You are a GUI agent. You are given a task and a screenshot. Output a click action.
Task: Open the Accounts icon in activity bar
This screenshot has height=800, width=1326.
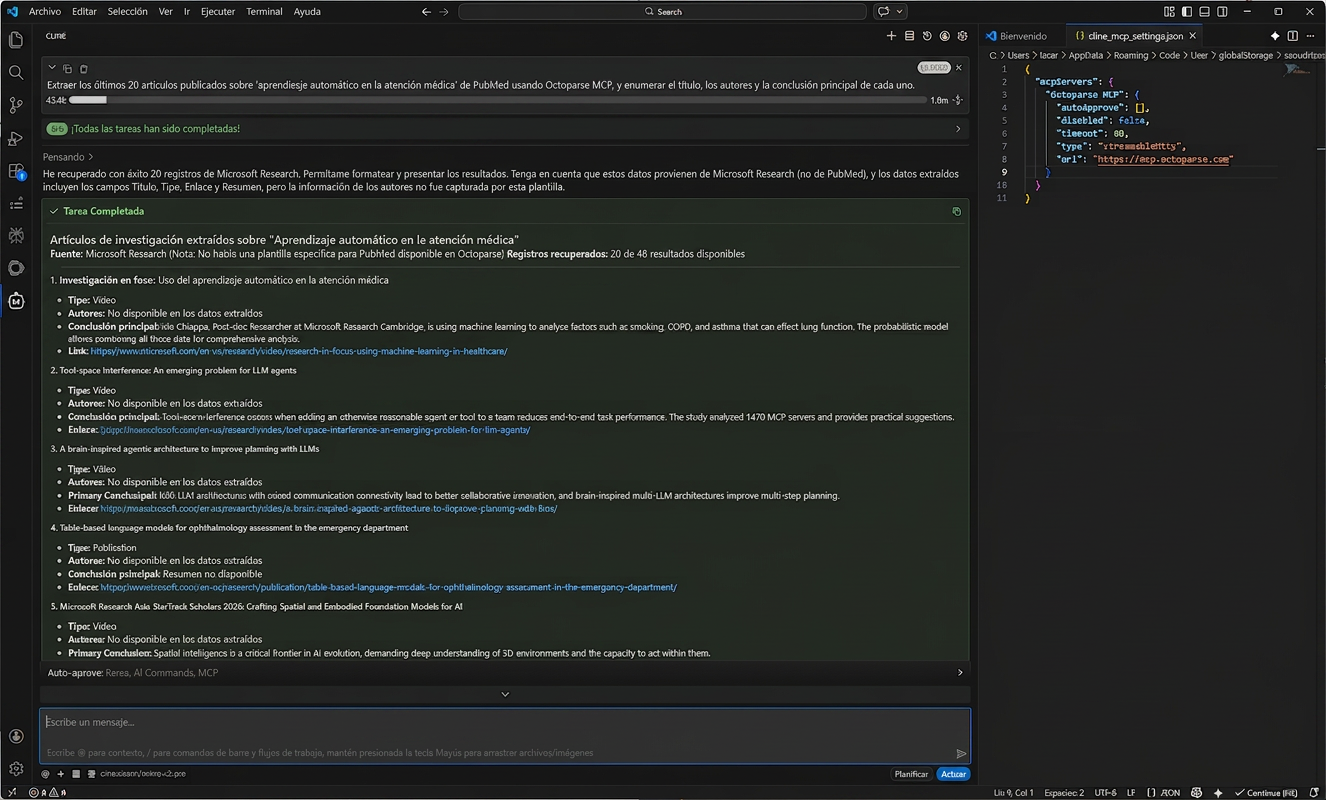(16, 736)
